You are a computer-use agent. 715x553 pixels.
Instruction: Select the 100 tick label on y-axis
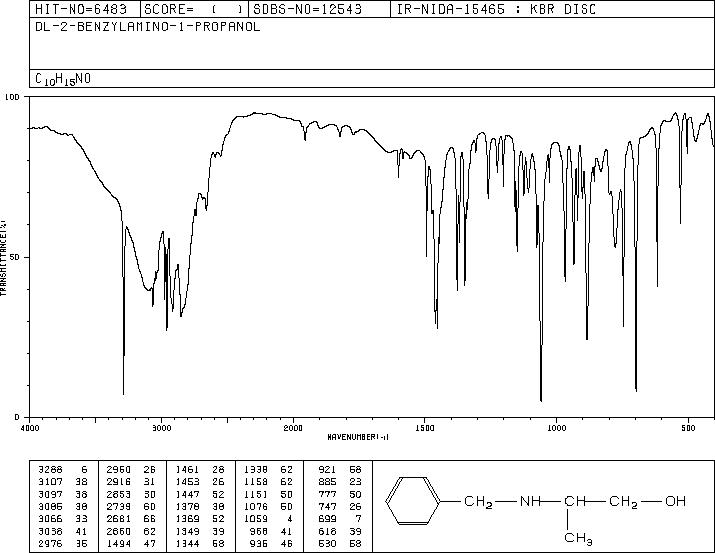(x=13, y=97)
